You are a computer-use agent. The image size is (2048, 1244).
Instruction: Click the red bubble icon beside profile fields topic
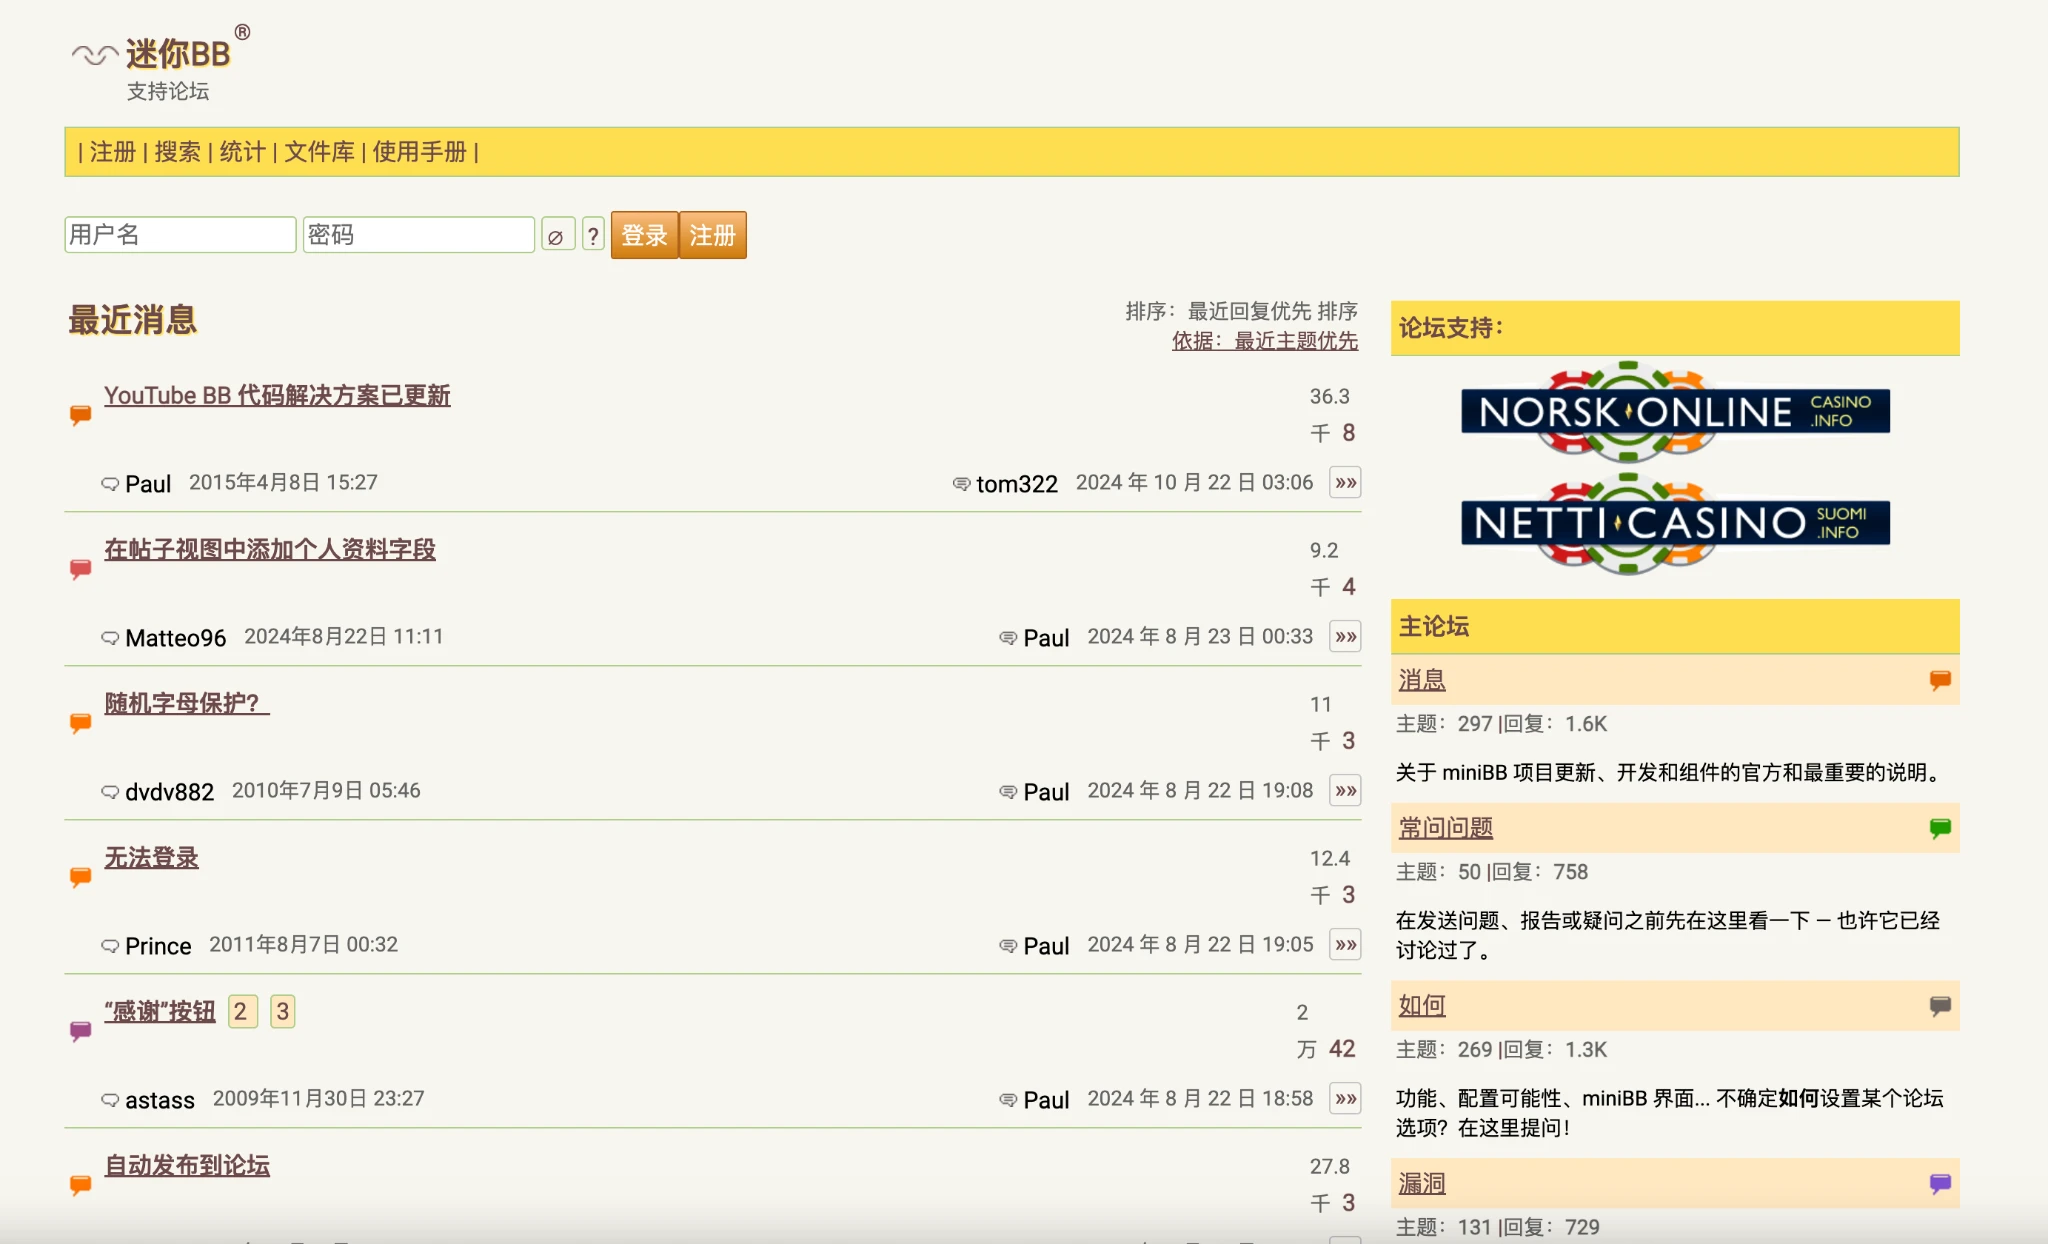tap(81, 568)
